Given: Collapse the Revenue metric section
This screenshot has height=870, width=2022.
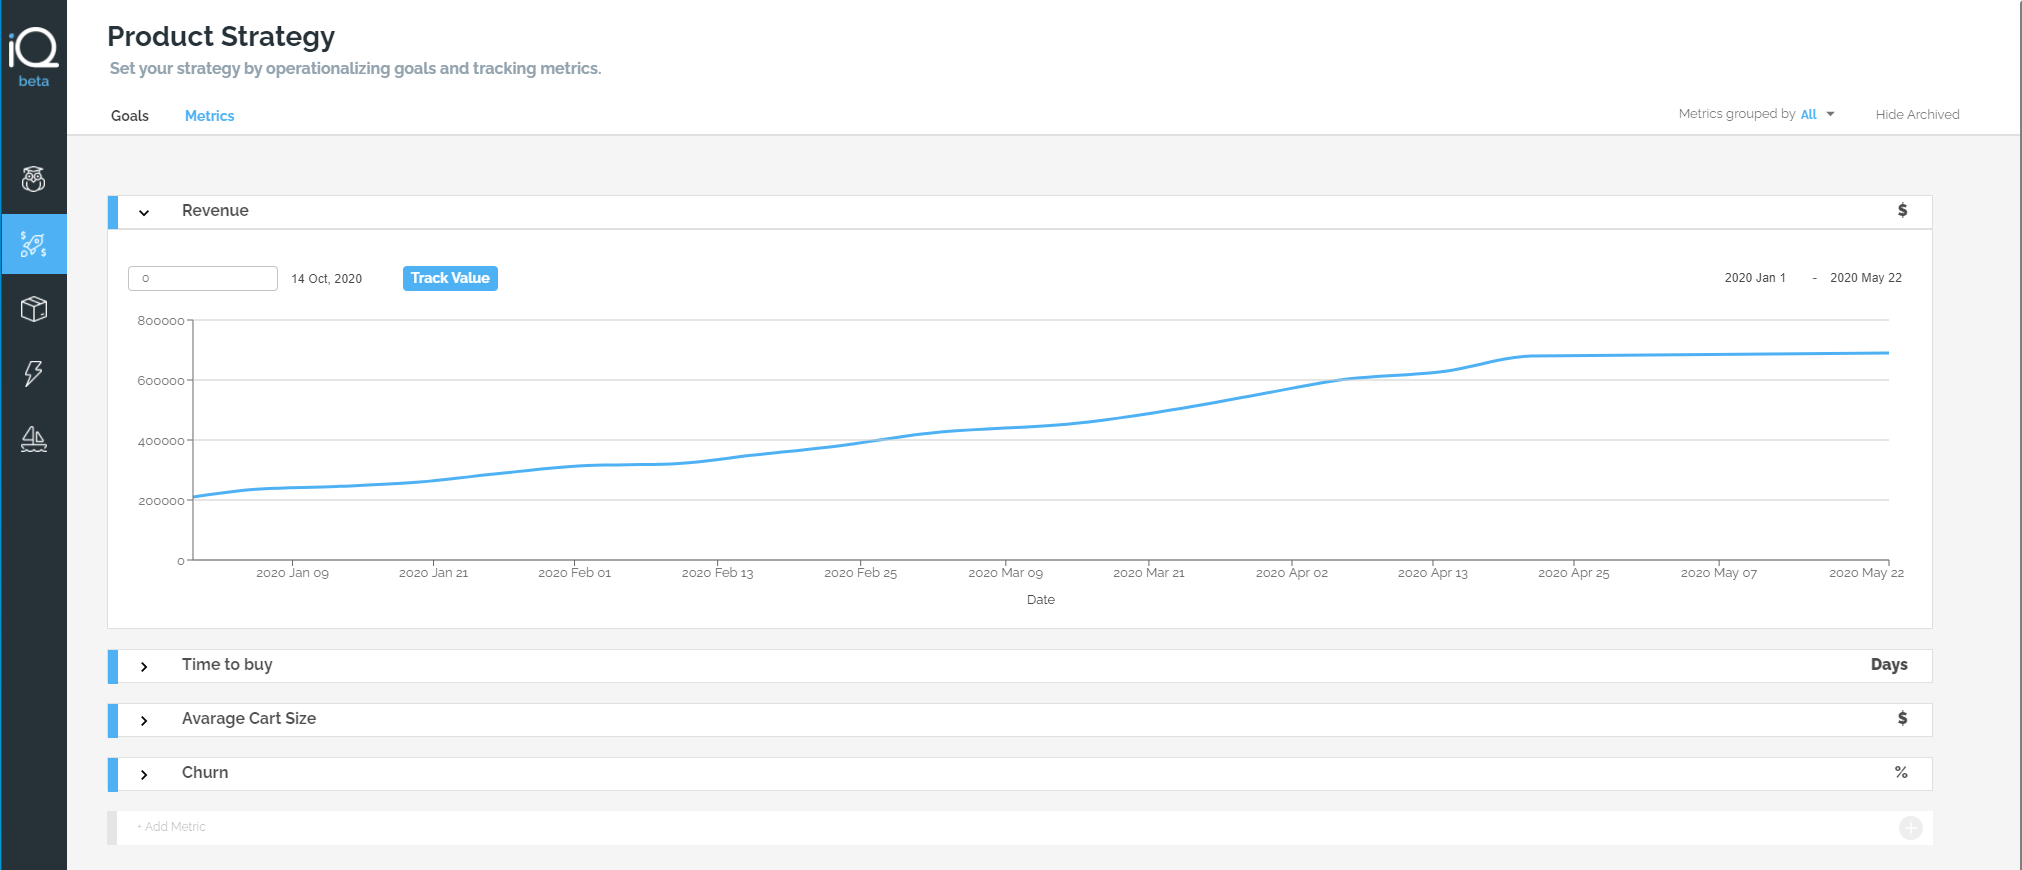Looking at the screenshot, I should click(x=144, y=212).
